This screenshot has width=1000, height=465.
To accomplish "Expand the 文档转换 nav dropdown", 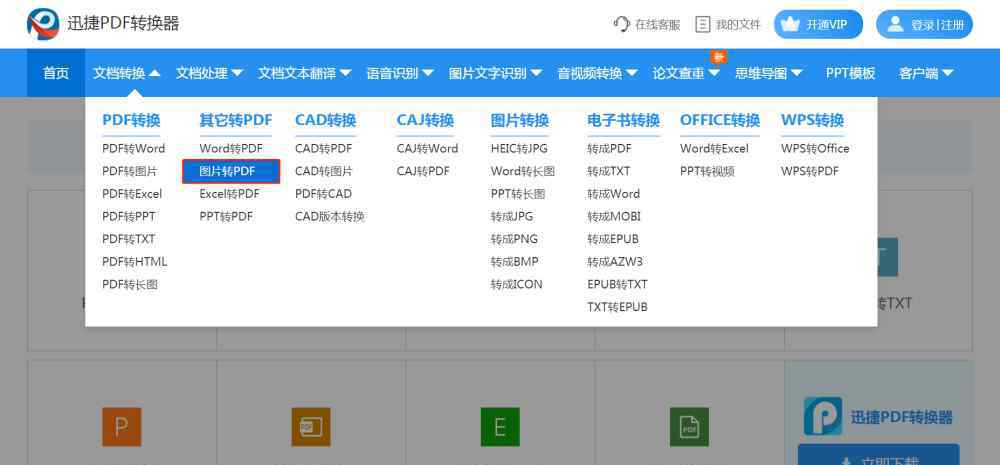I will click(x=126, y=73).
